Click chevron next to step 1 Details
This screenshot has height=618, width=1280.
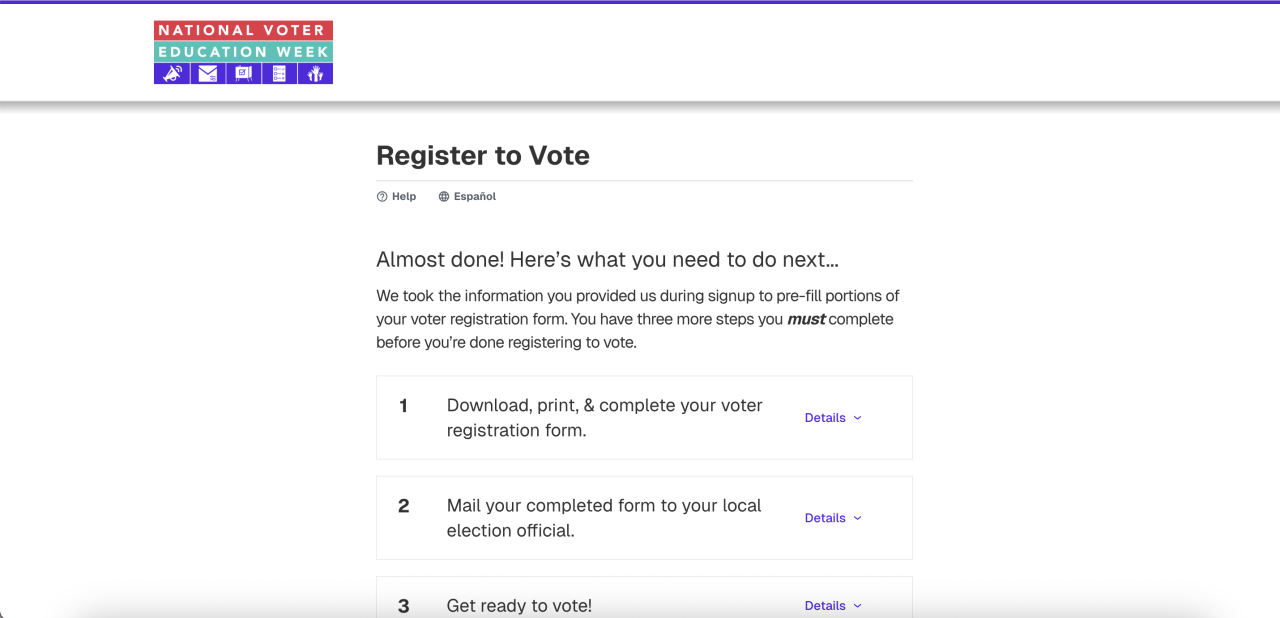(x=857, y=418)
